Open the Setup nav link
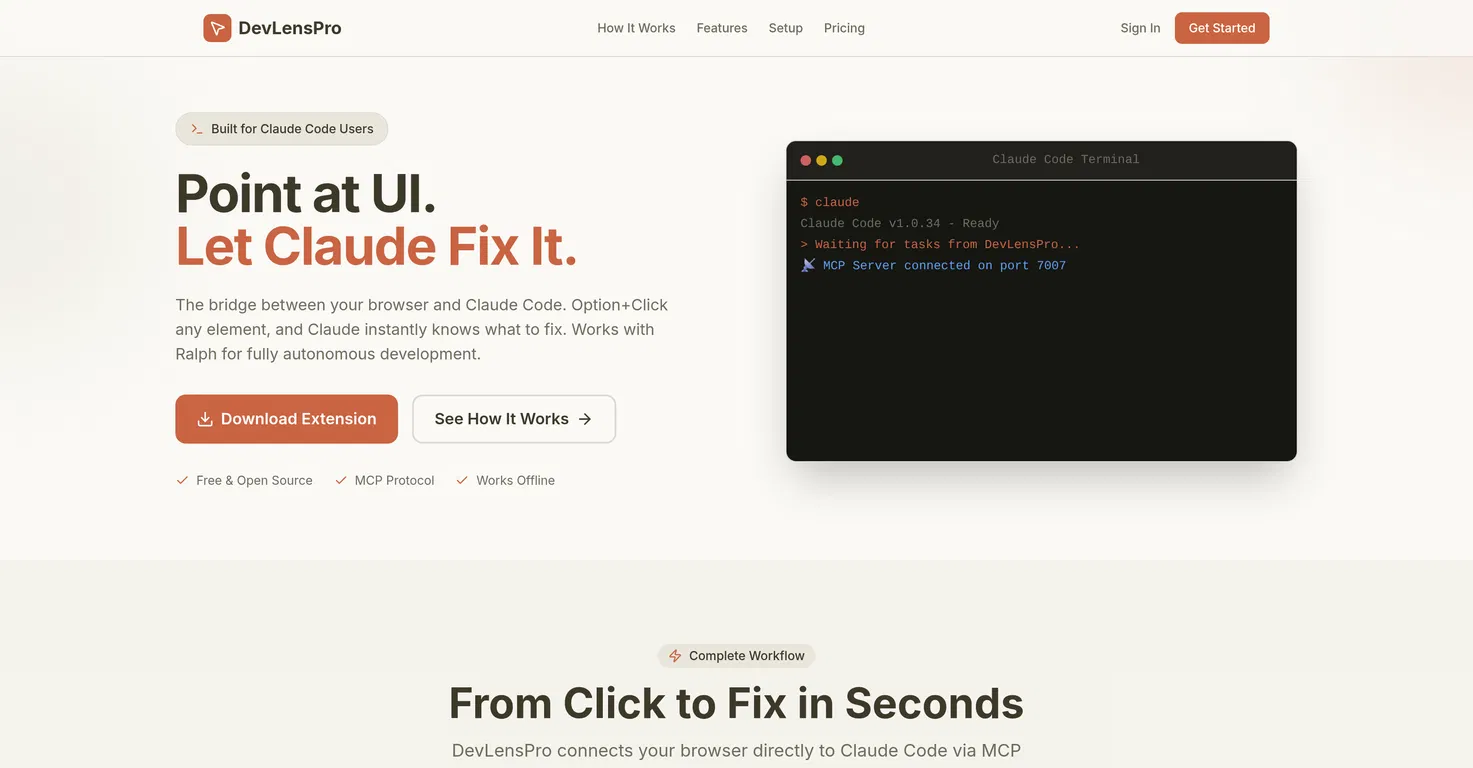The image size is (1473, 768). tap(786, 28)
